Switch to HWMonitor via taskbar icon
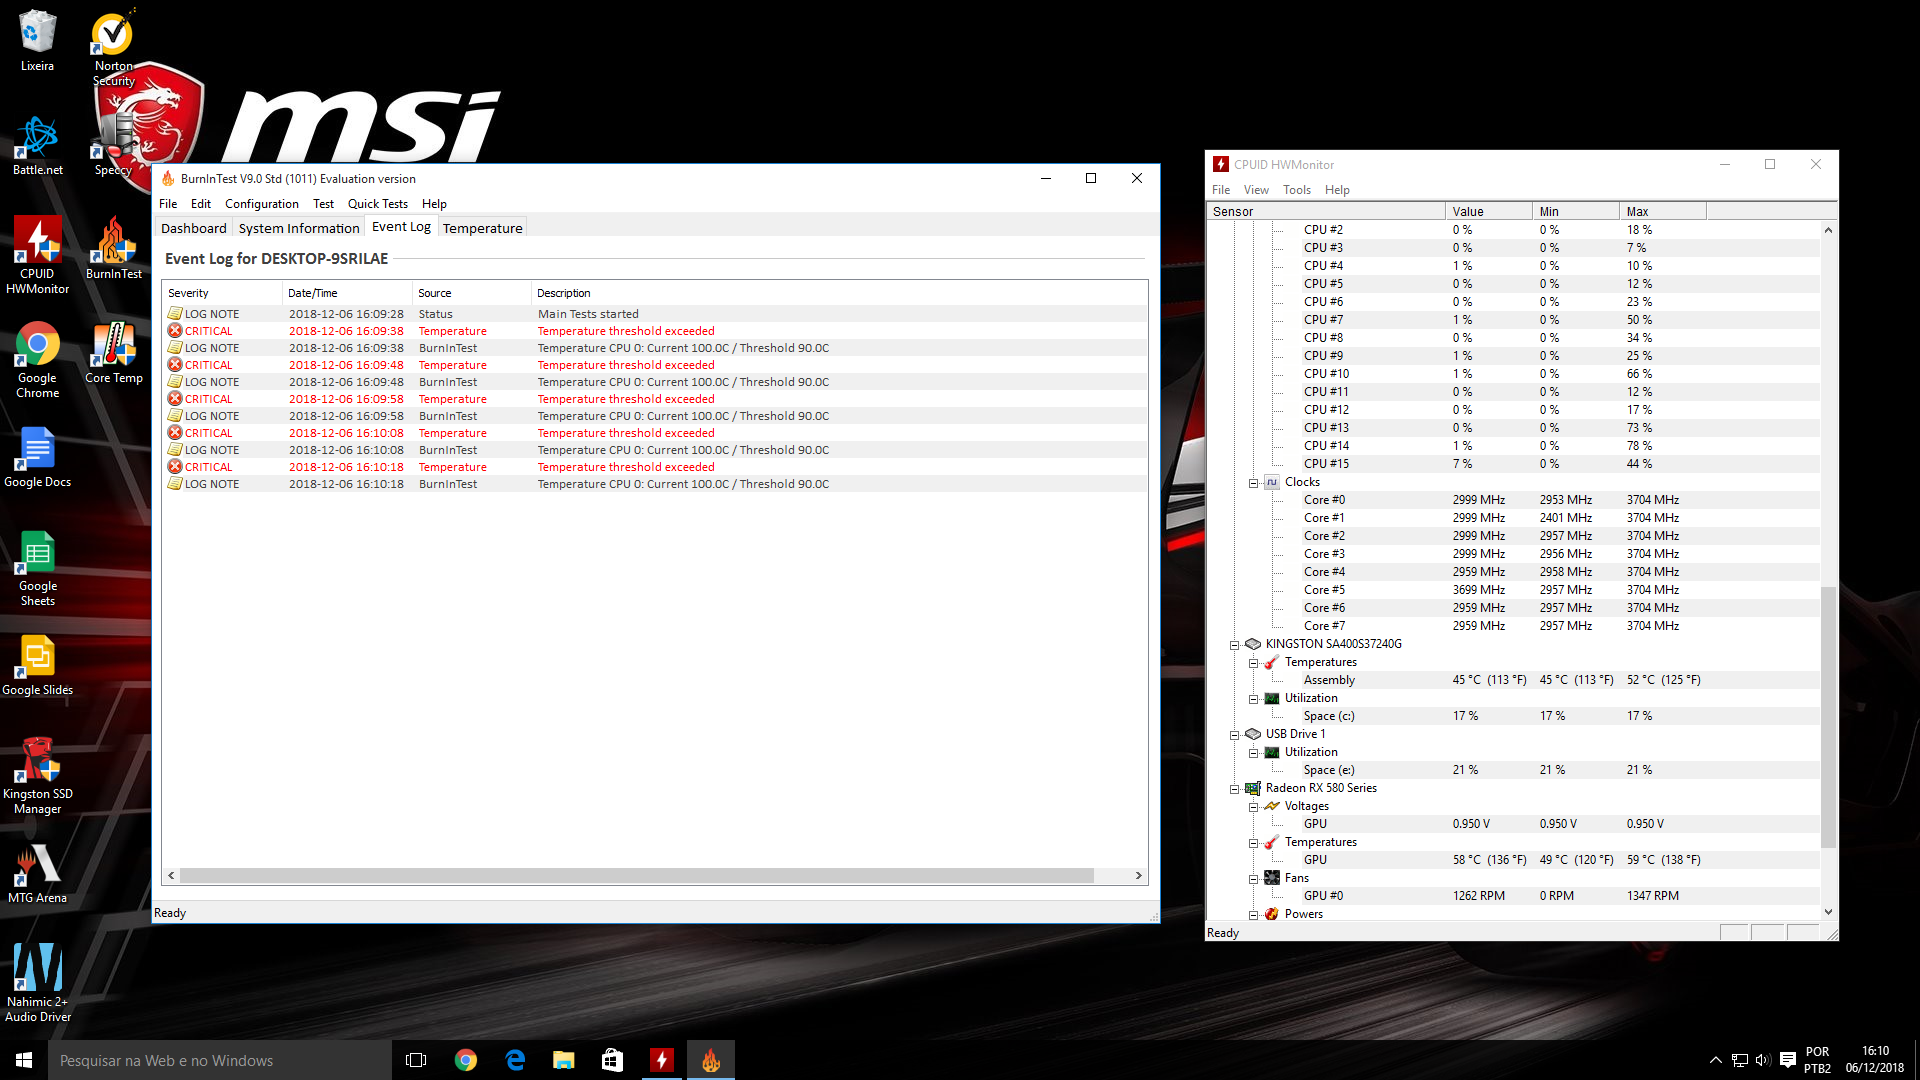This screenshot has height=1080, width=1920. pyautogui.click(x=662, y=1060)
